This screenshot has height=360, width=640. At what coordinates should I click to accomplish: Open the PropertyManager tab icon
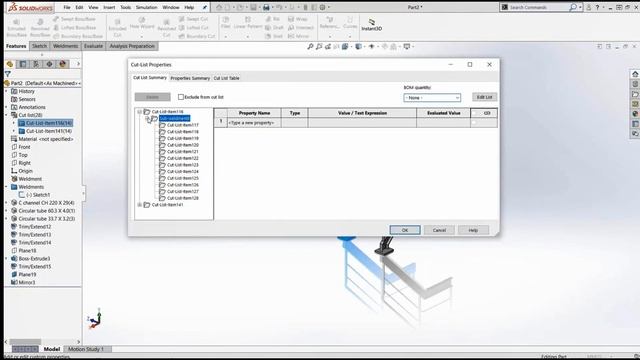23,64
